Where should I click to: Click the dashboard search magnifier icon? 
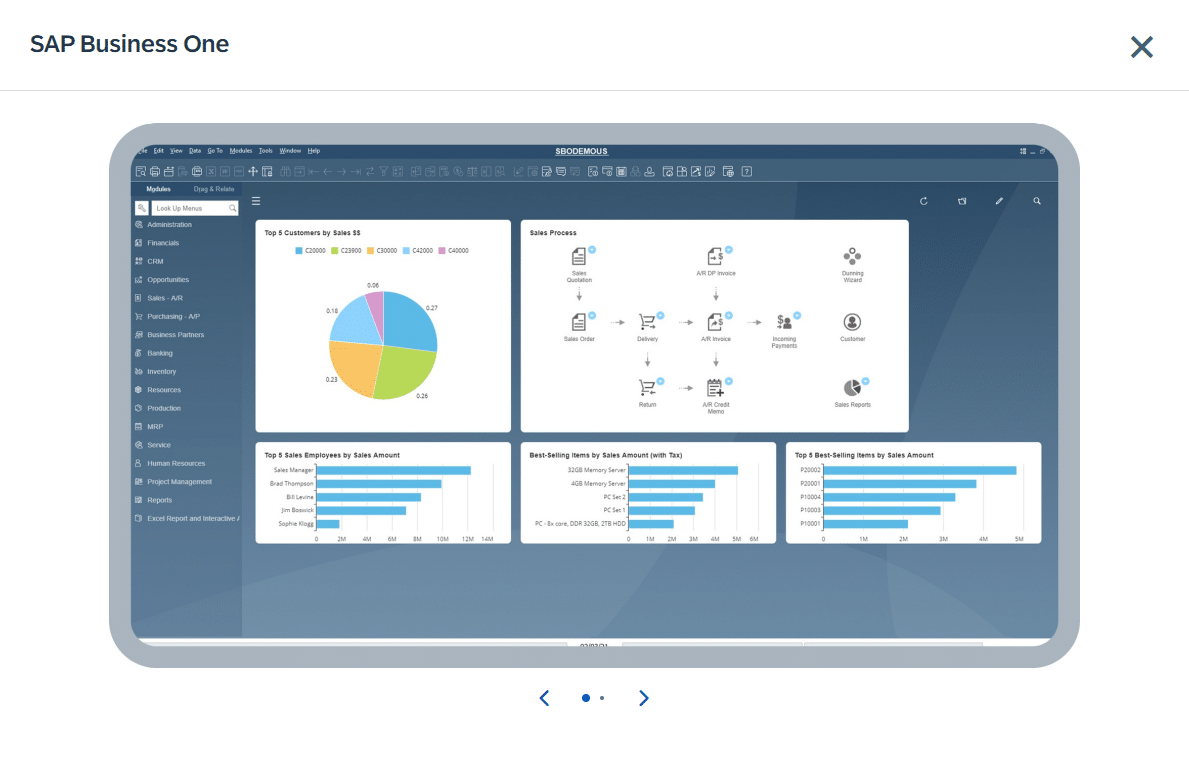pos(1037,201)
